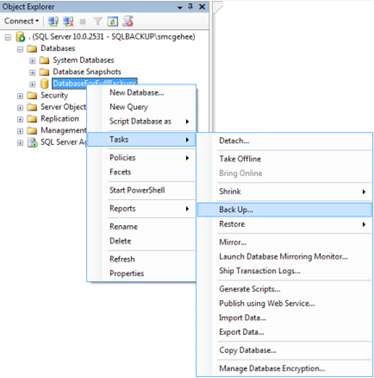
Task: Choose New Database... from context menu
Action: (141, 93)
